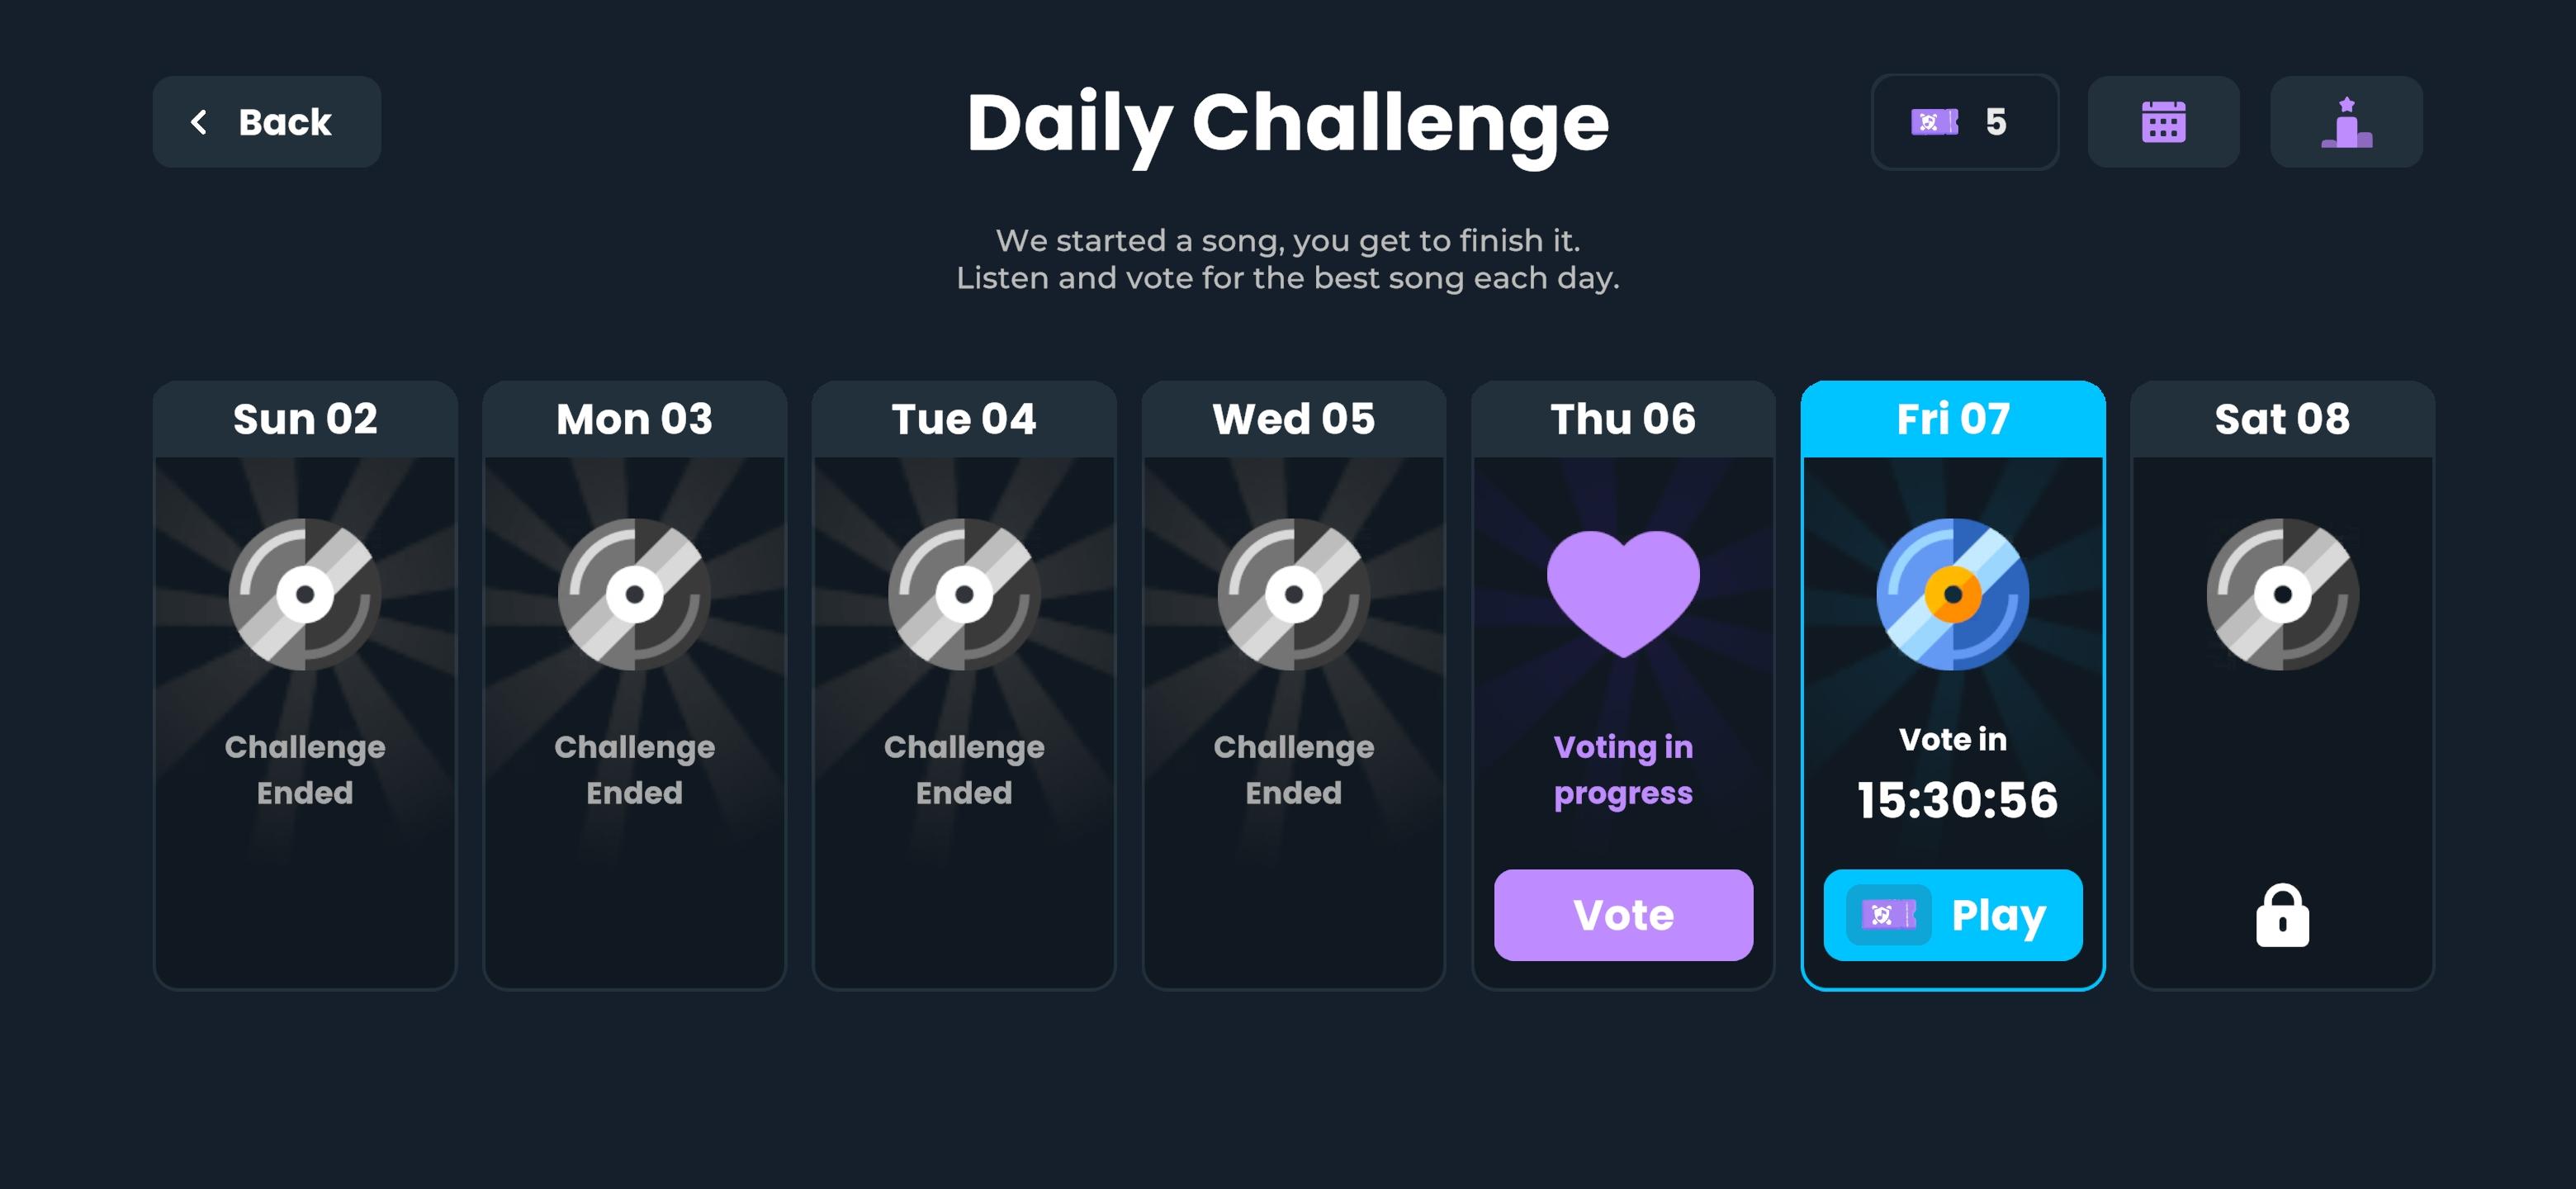
Task: Select the Thu 06 day header
Action: tap(1623, 419)
